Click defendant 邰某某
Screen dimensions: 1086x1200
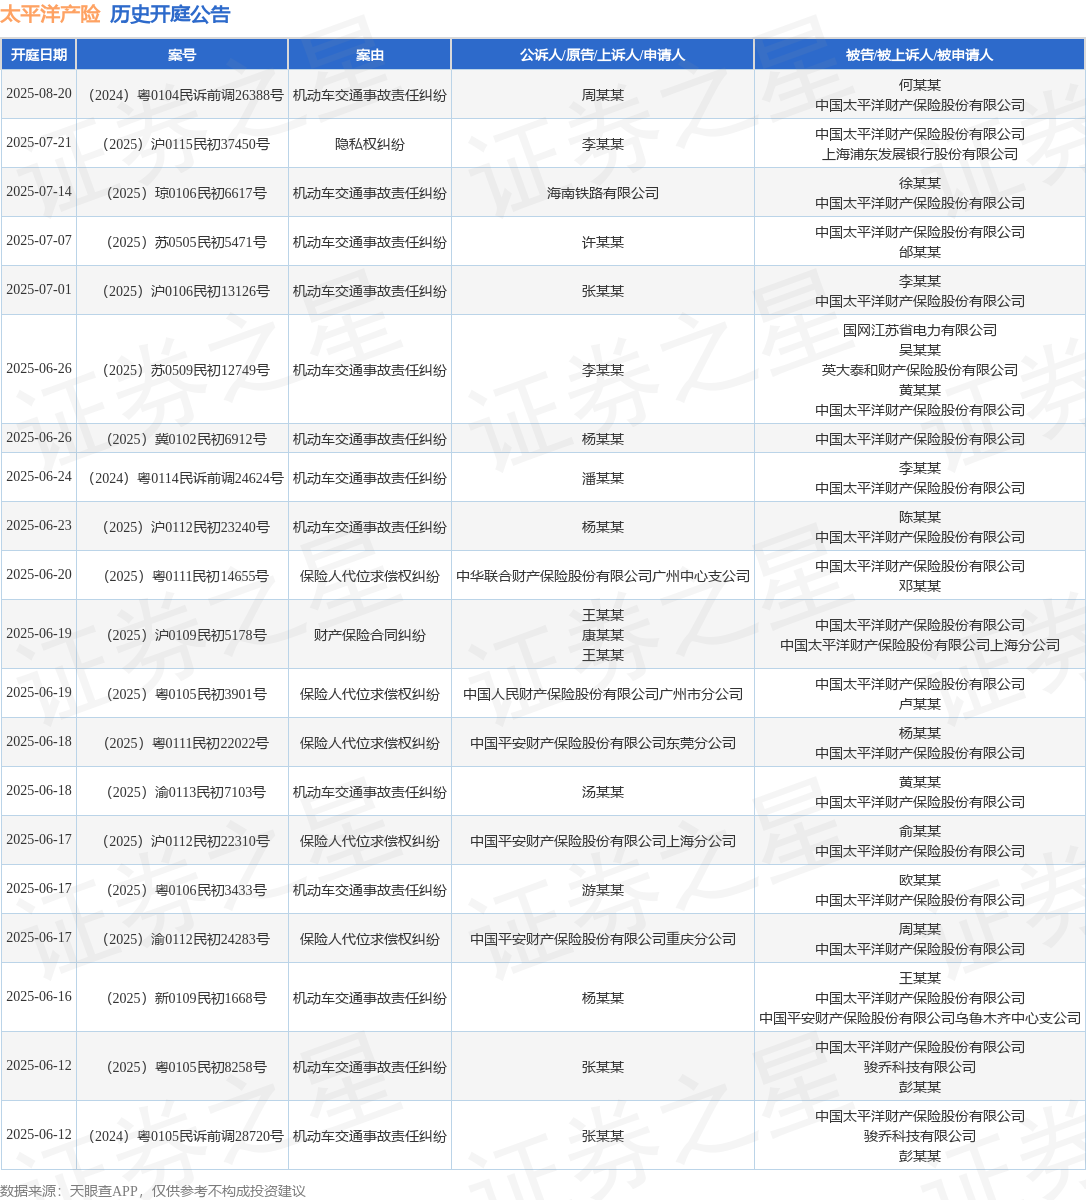tap(920, 252)
